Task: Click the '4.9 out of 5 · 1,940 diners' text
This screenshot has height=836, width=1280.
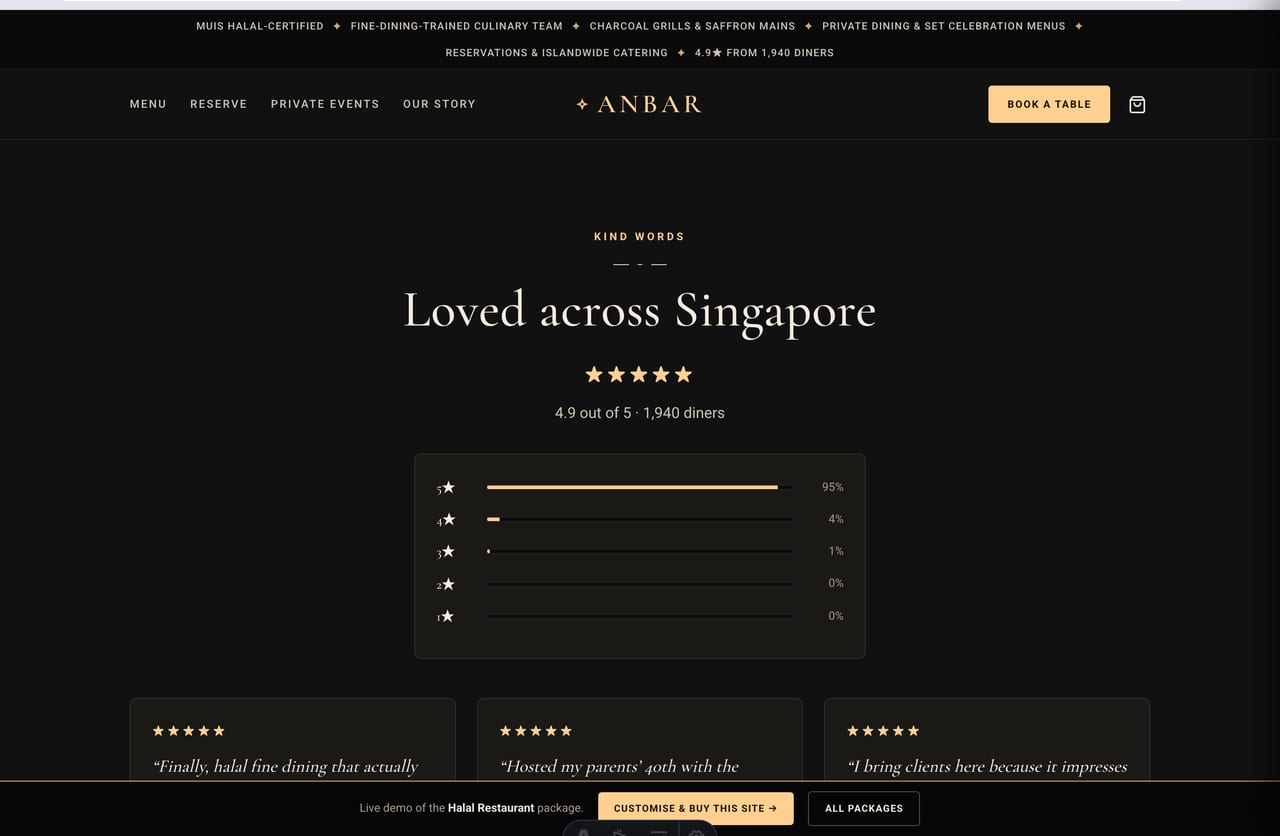Action: click(x=640, y=412)
